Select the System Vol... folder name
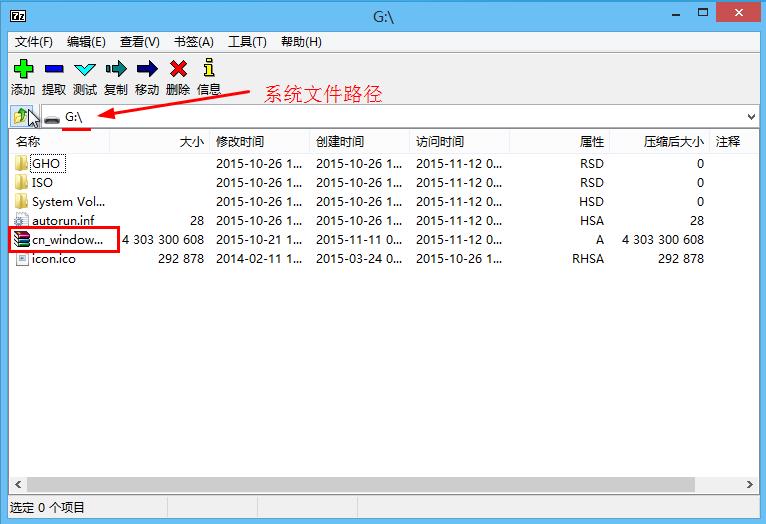This screenshot has height=524, width=766. tap(68, 201)
